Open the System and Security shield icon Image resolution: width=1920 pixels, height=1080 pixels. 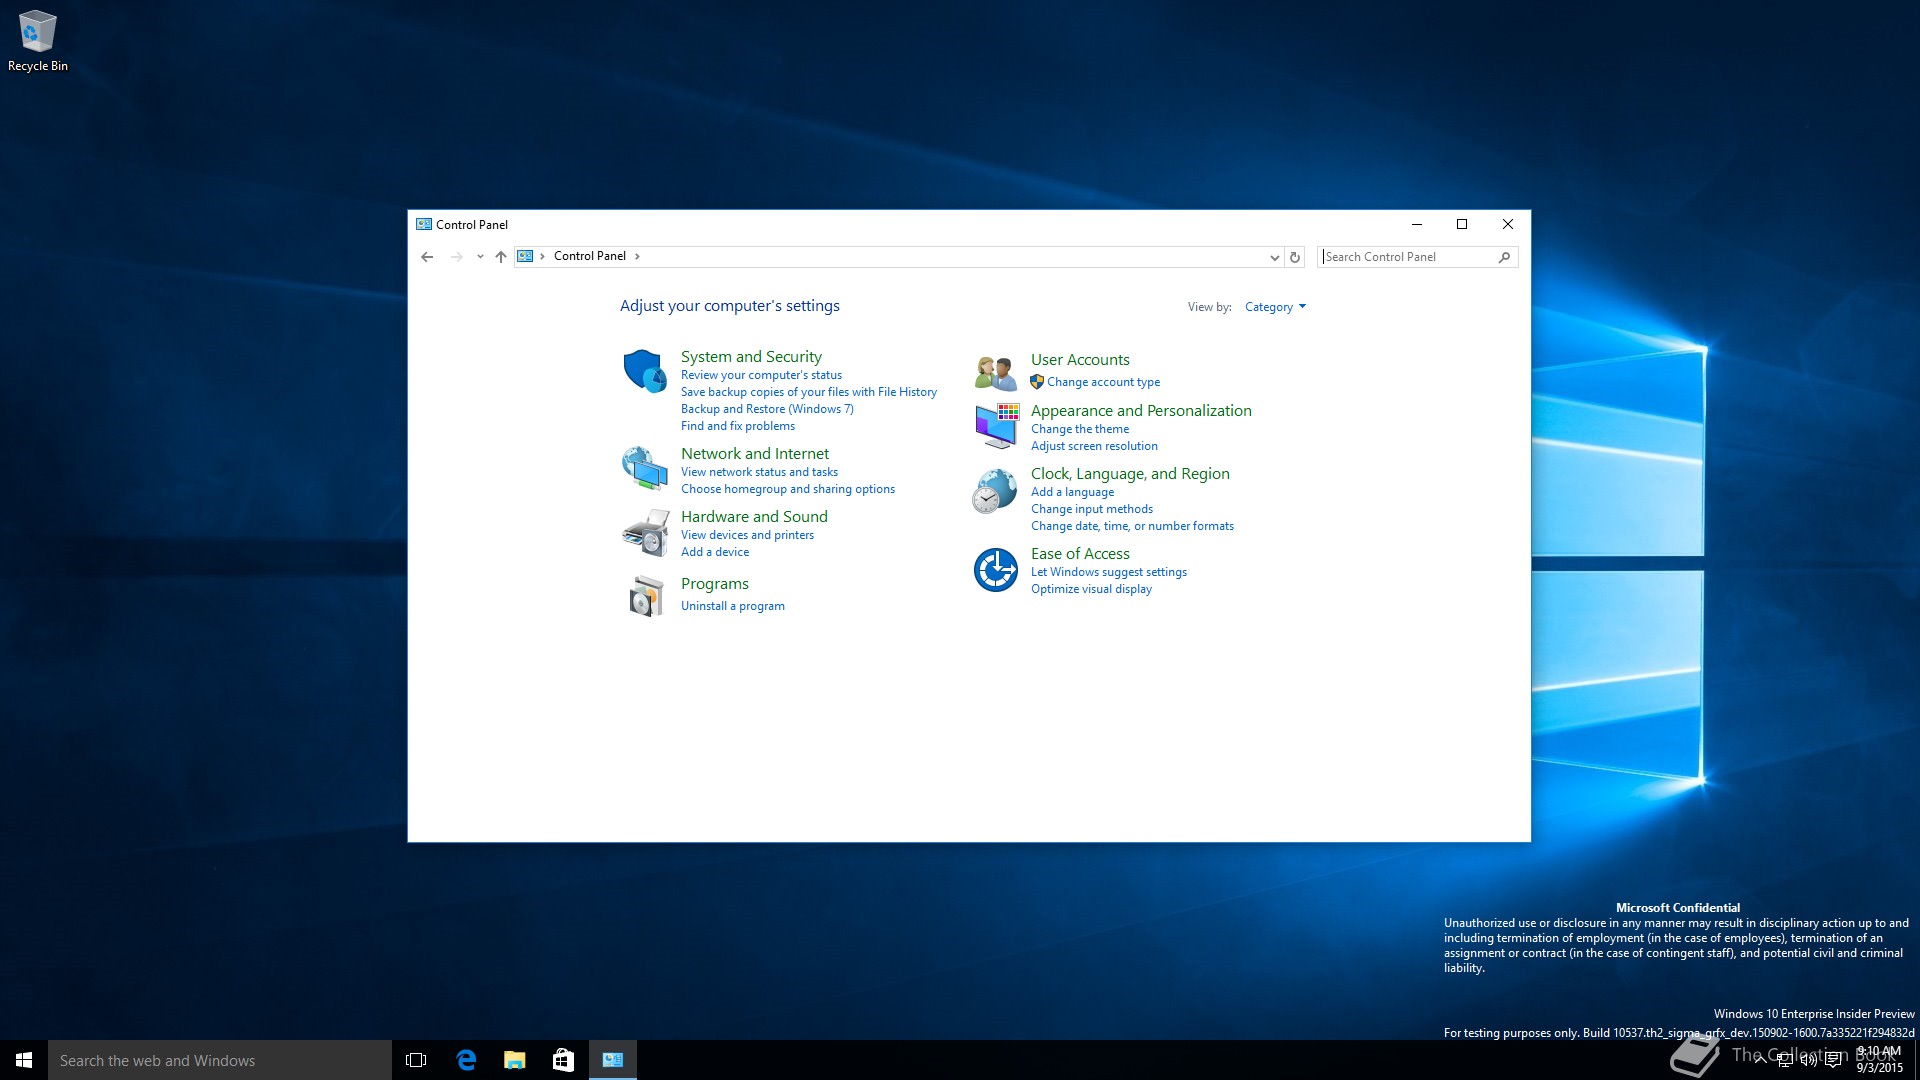click(645, 371)
